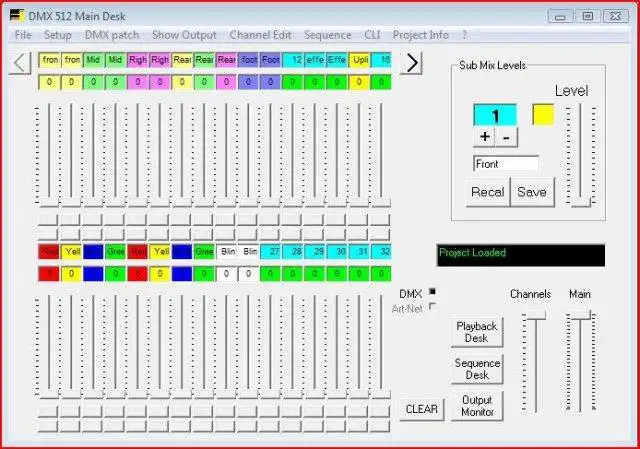
Task: Open the Playback Desk
Action: tap(477, 332)
